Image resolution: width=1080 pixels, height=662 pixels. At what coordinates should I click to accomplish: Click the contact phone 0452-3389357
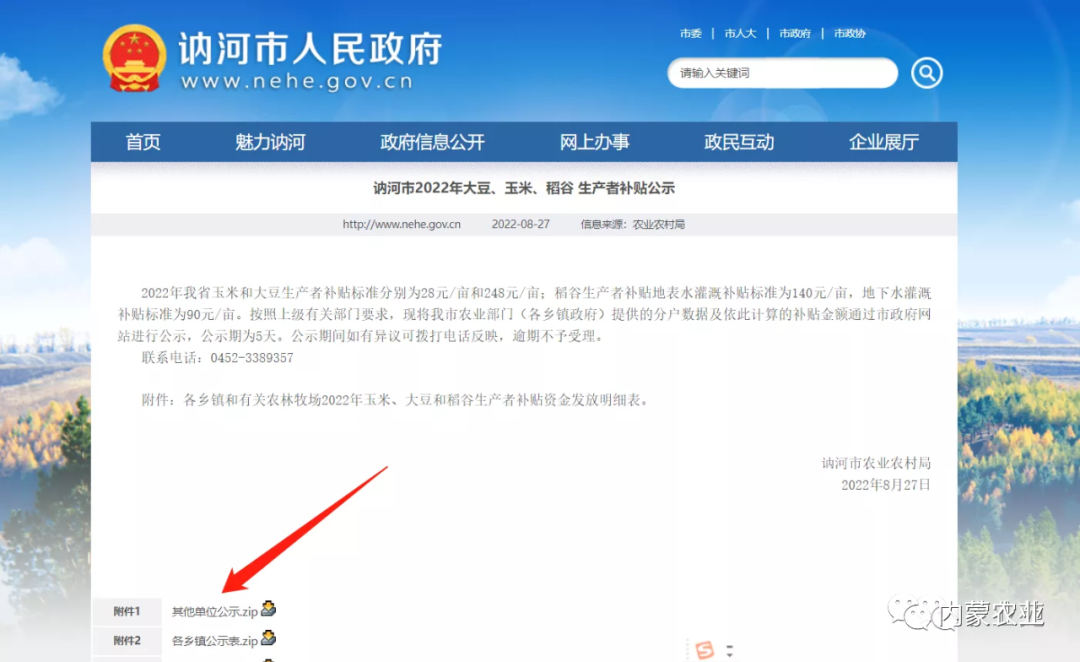252,358
